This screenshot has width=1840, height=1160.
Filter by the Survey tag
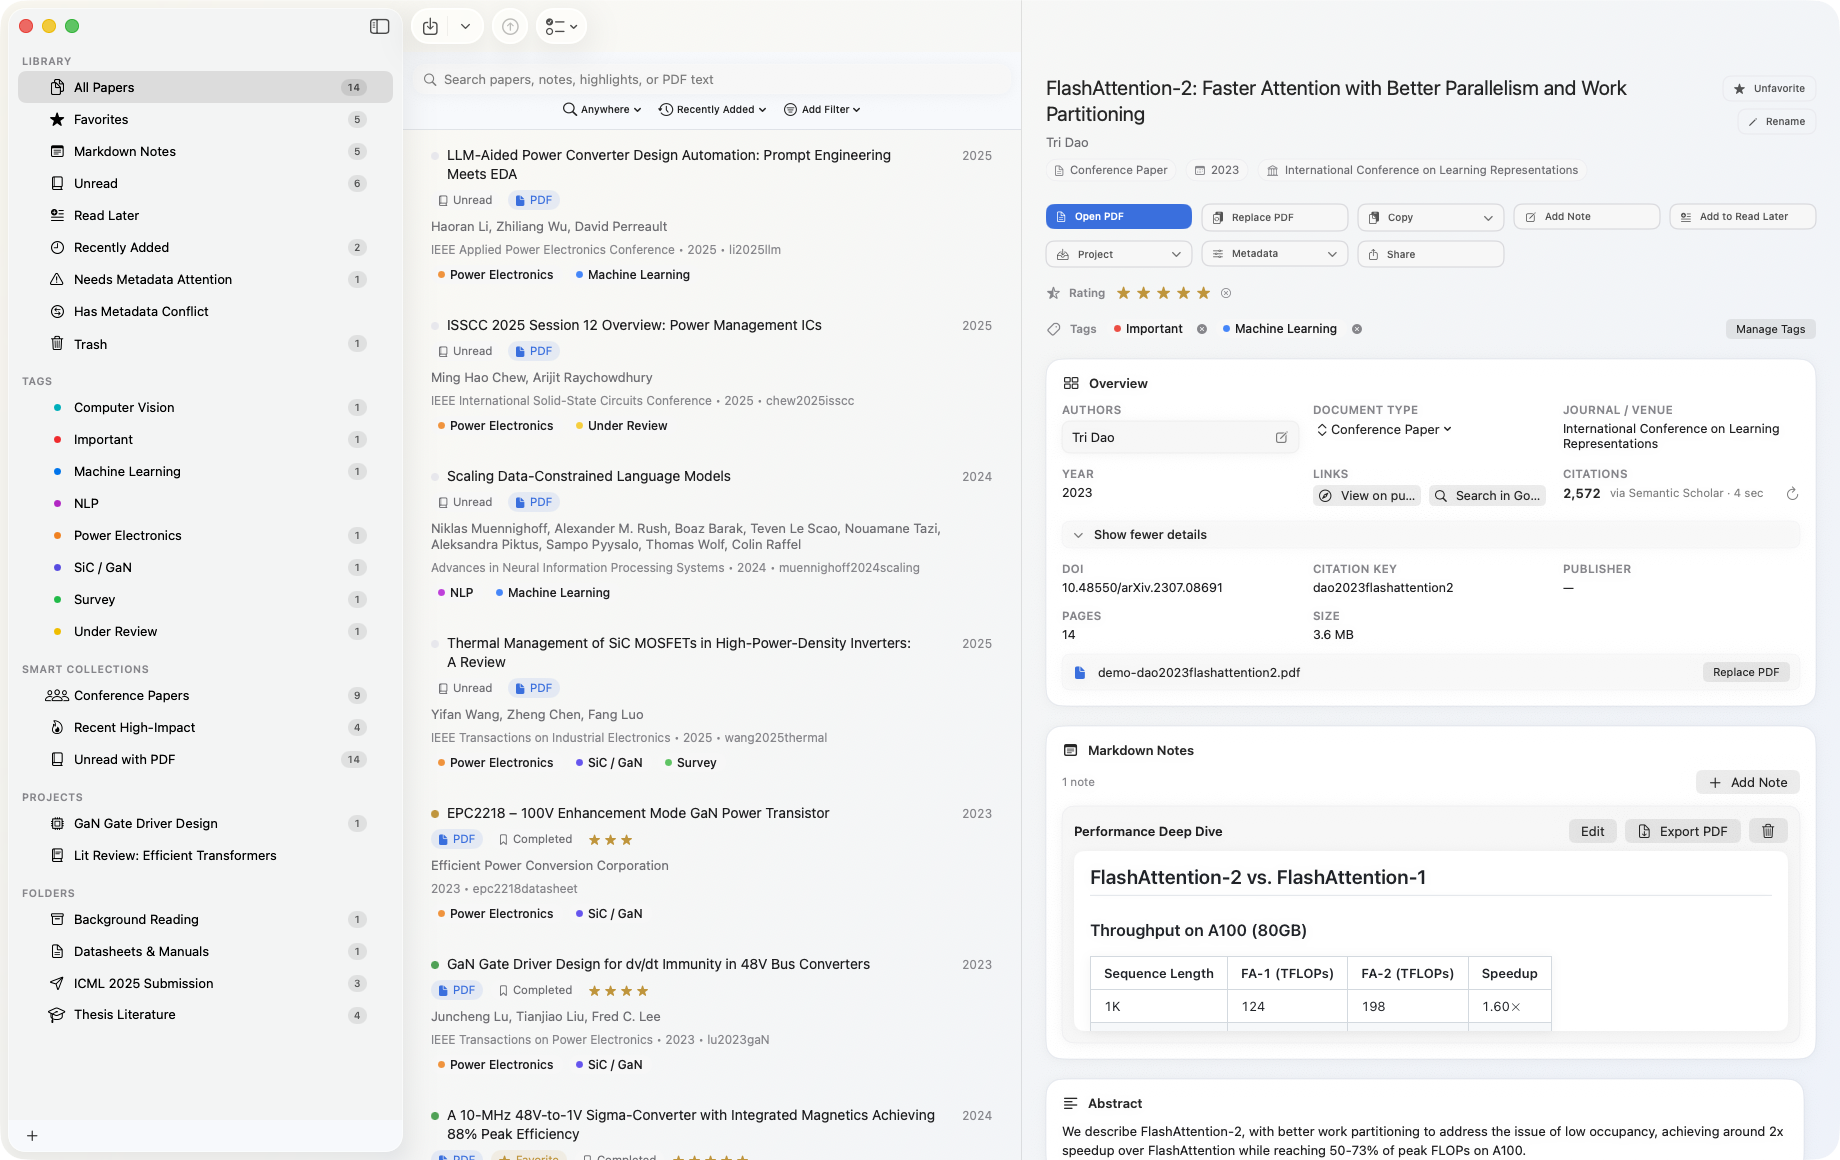(x=205, y=599)
